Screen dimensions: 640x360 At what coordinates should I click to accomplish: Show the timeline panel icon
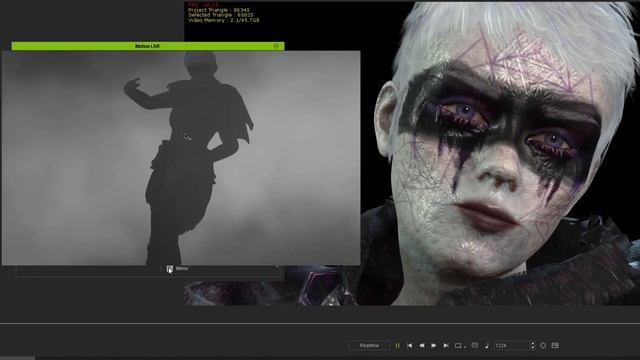555,345
